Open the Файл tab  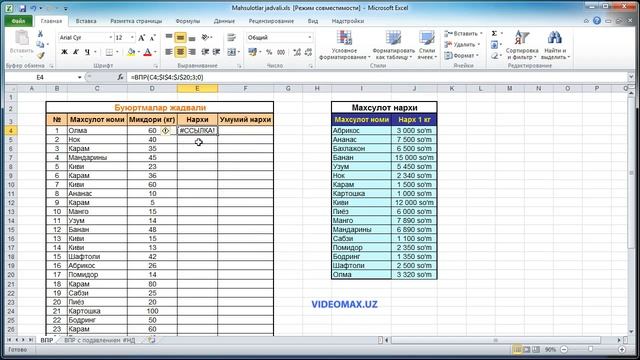click(18, 21)
